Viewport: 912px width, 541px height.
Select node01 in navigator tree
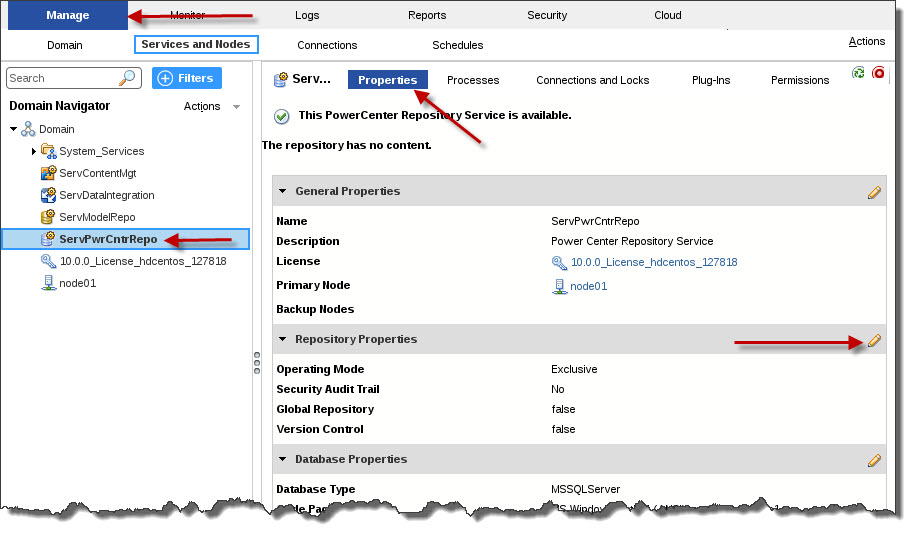pos(77,283)
